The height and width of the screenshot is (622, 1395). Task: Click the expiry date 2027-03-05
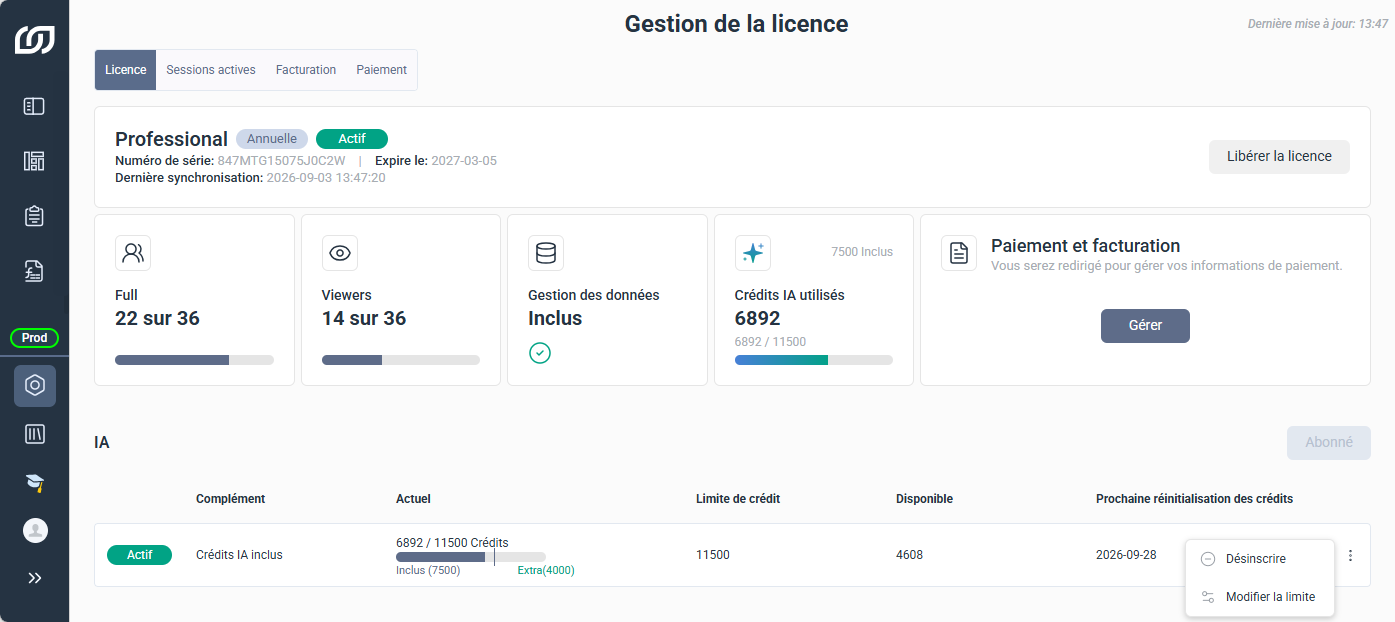(464, 161)
